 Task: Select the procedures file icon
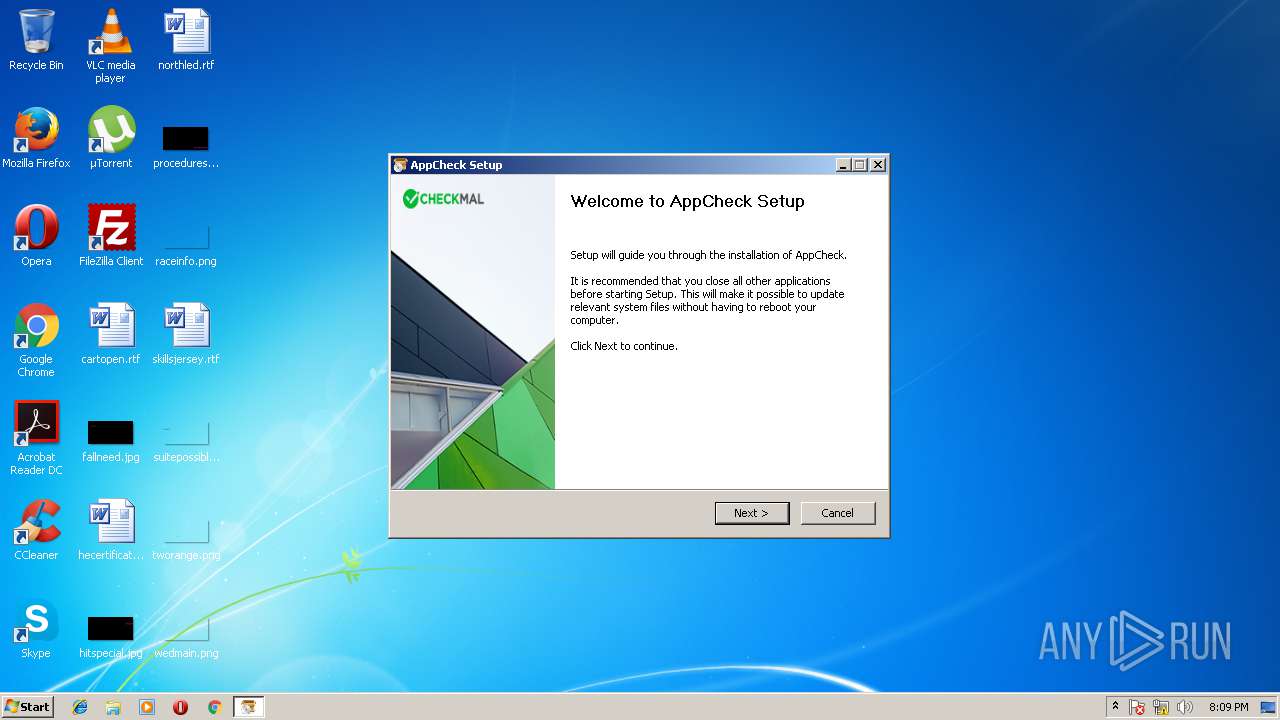pyautogui.click(x=186, y=146)
